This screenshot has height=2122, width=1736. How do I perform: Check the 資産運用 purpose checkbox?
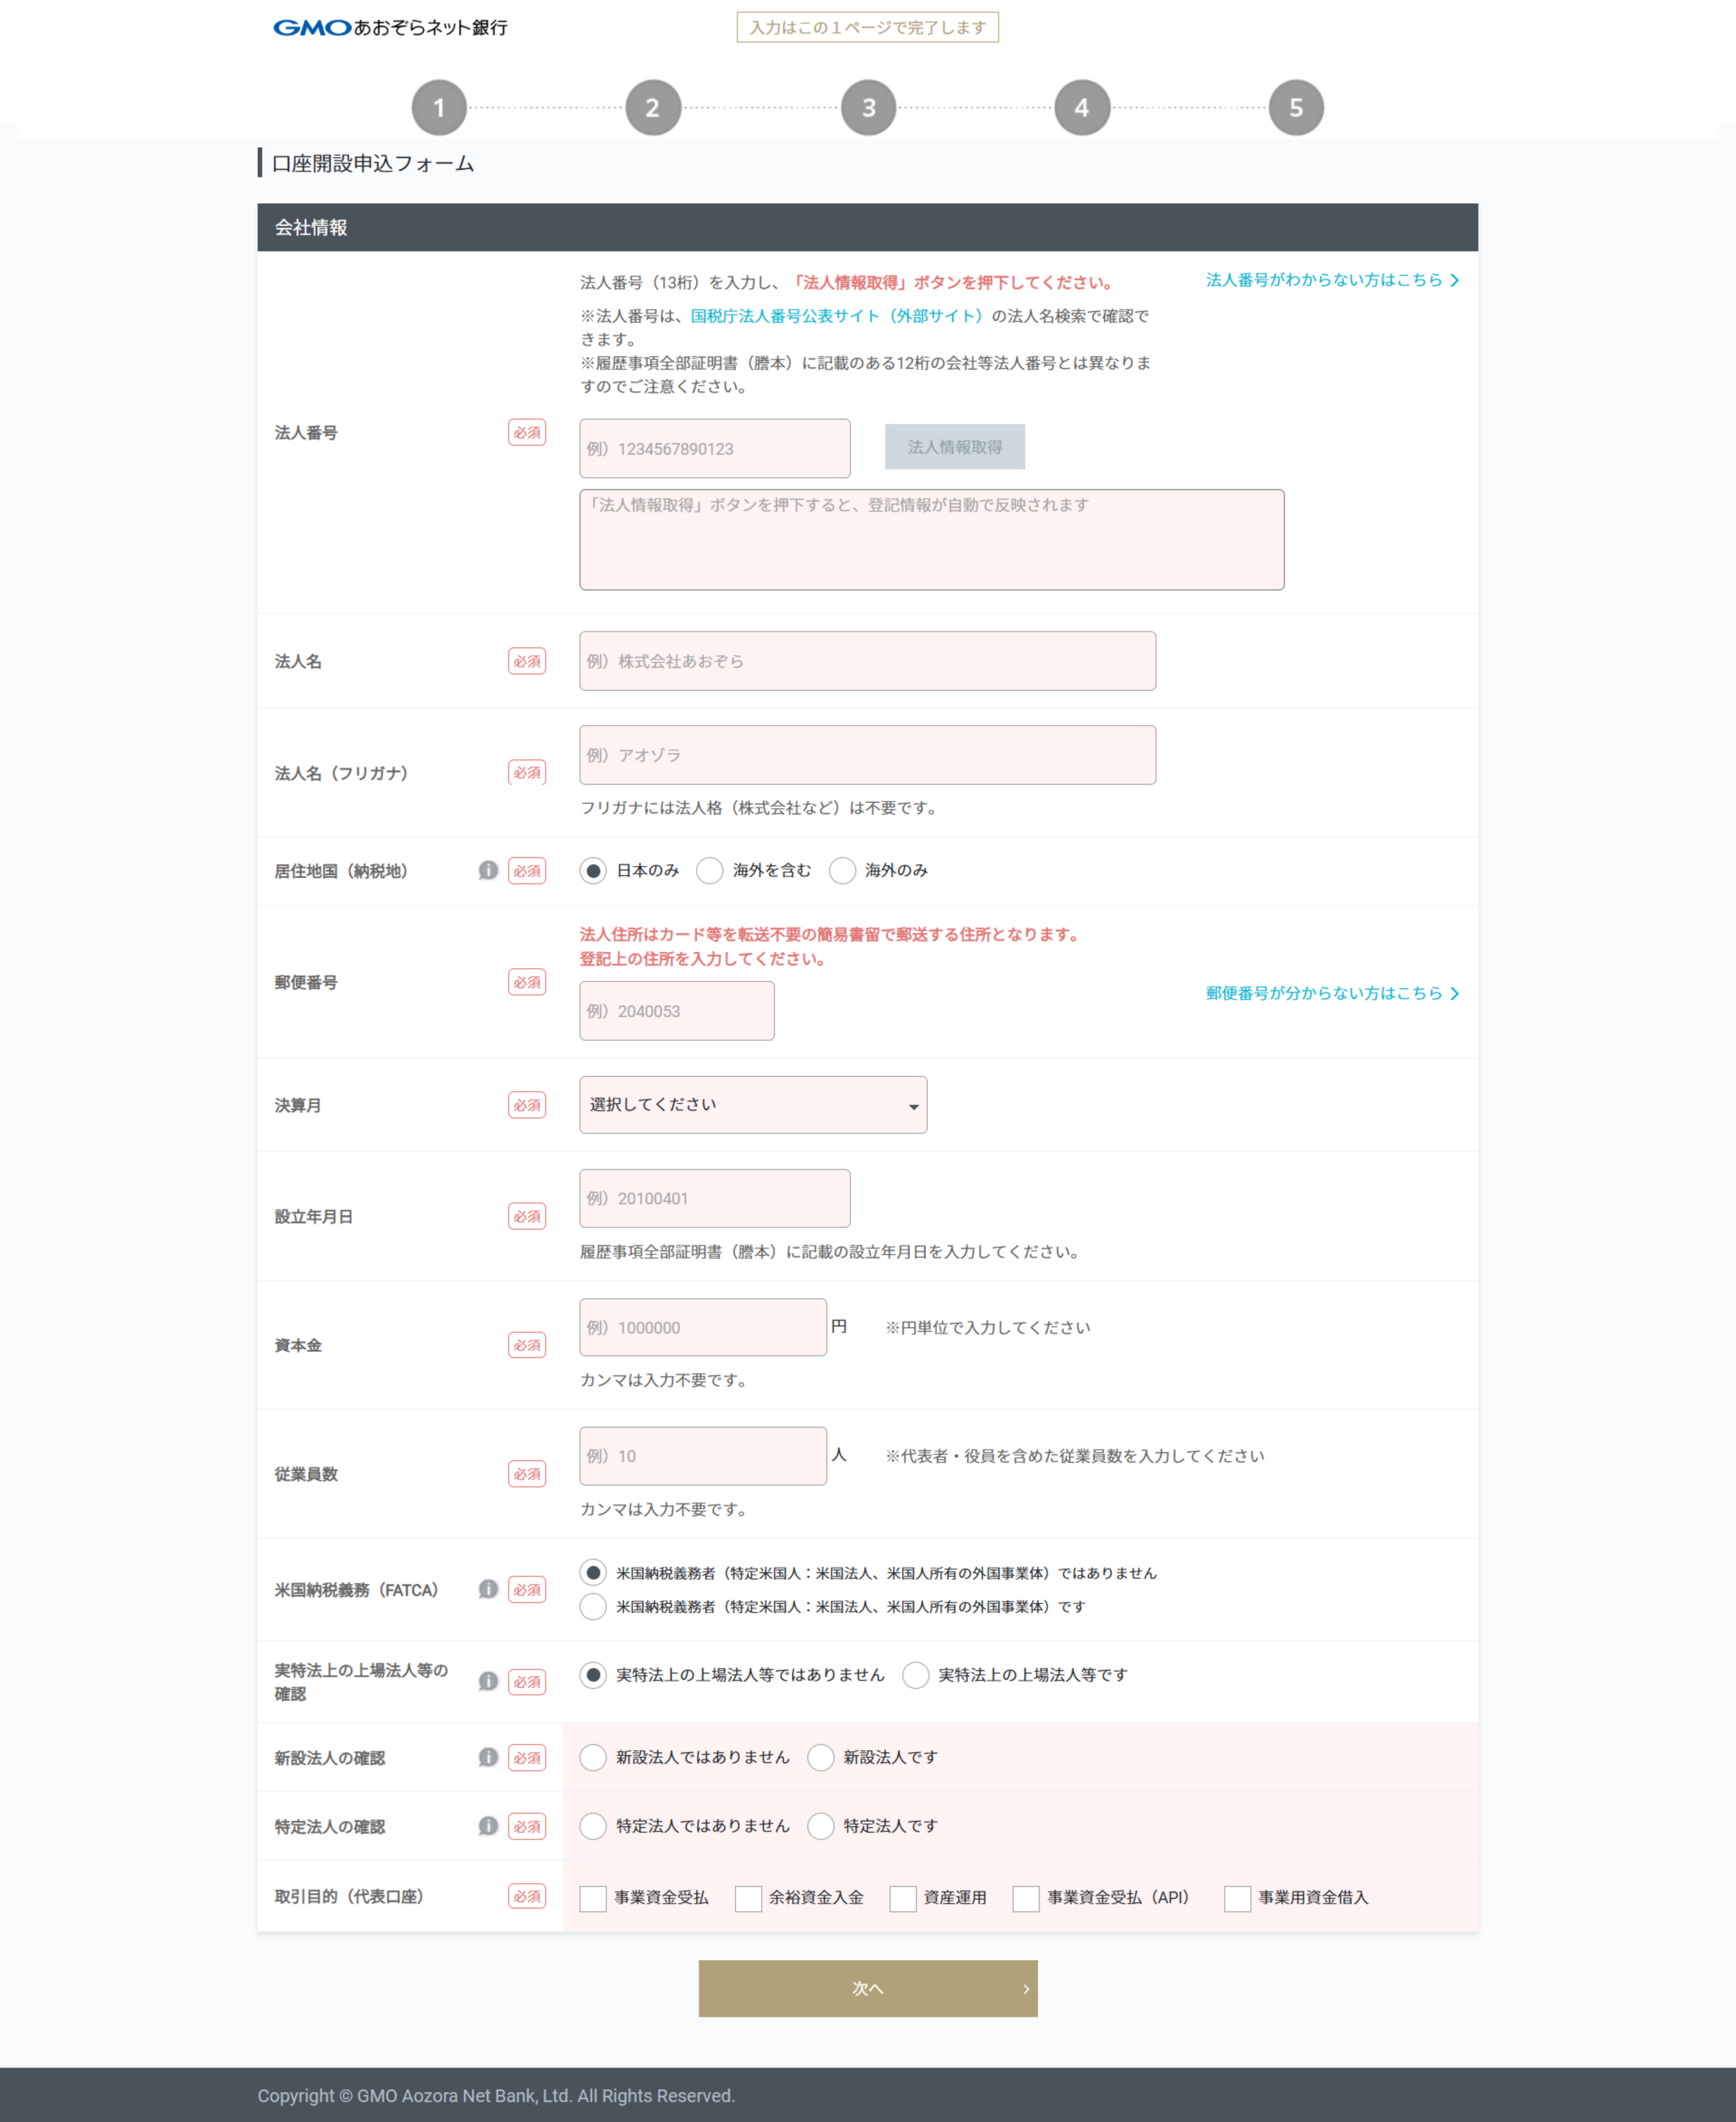(903, 1898)
